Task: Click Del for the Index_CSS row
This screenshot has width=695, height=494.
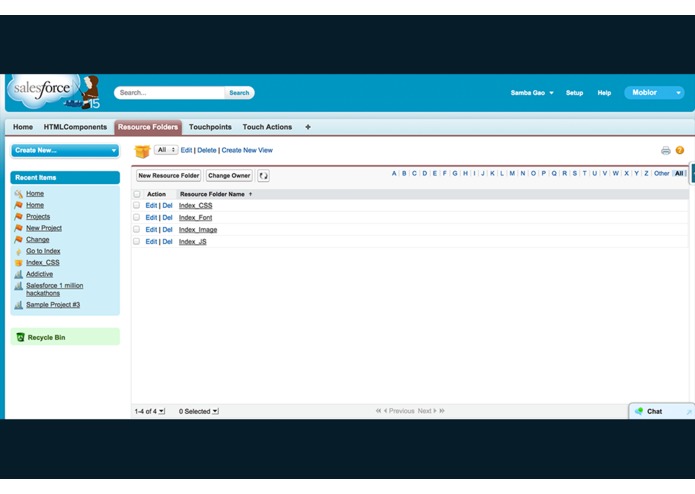Action: pyautogui.click(x=167, y=206)
